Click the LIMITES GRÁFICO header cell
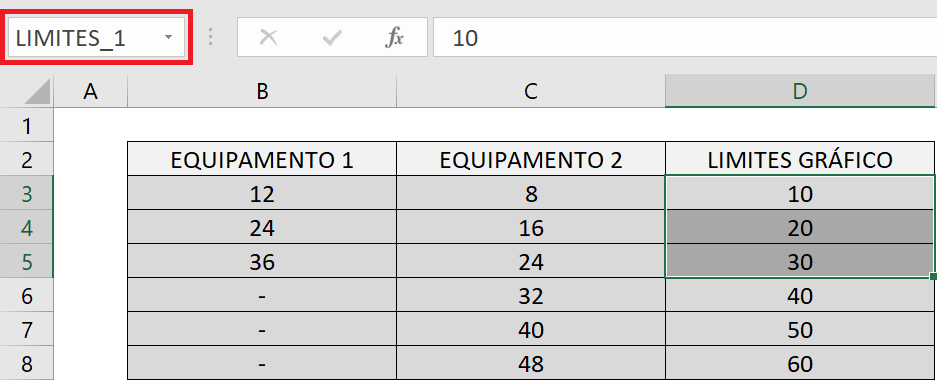The height and width of the screenshot is (380, 937). pos(800,160)
